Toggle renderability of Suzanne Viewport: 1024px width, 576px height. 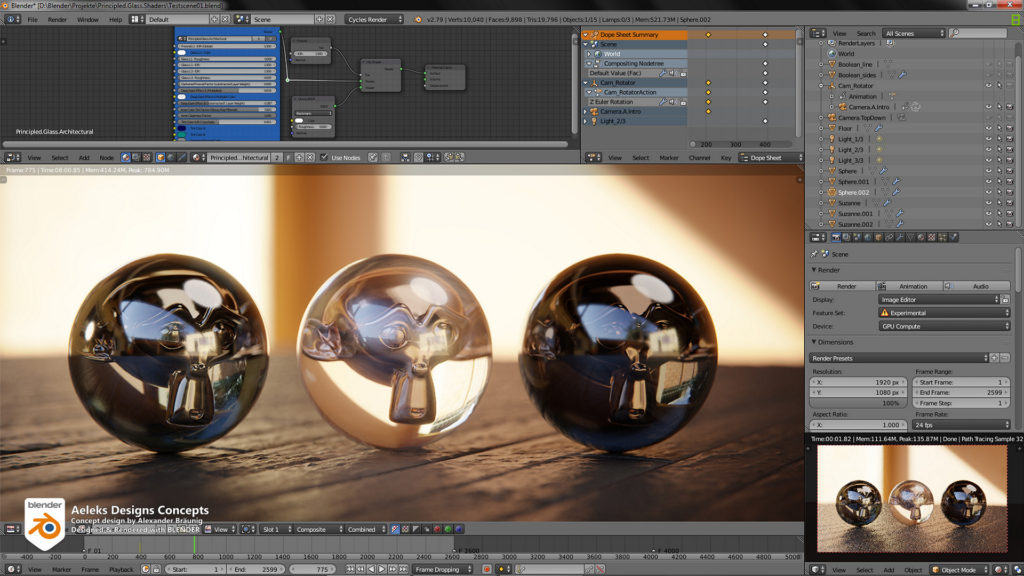coord(1010,203)
